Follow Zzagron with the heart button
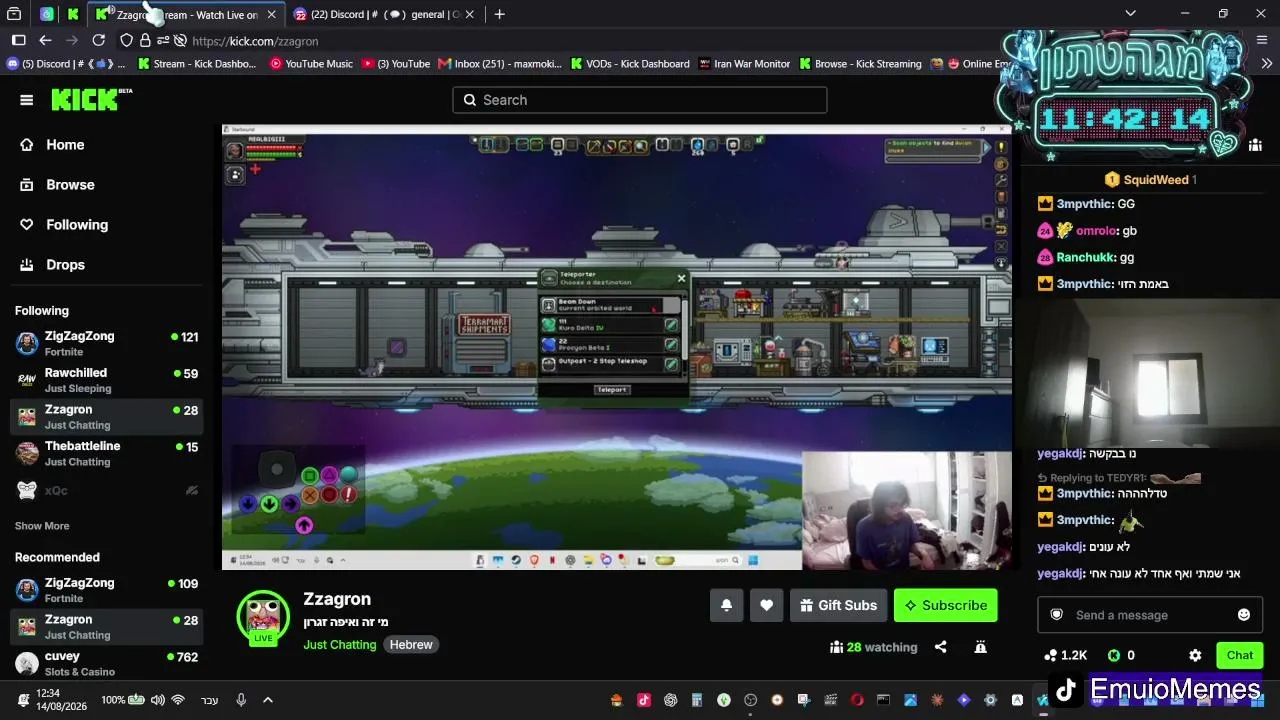Viewport: 1280px width, 720px height. (x=767, y=605)
